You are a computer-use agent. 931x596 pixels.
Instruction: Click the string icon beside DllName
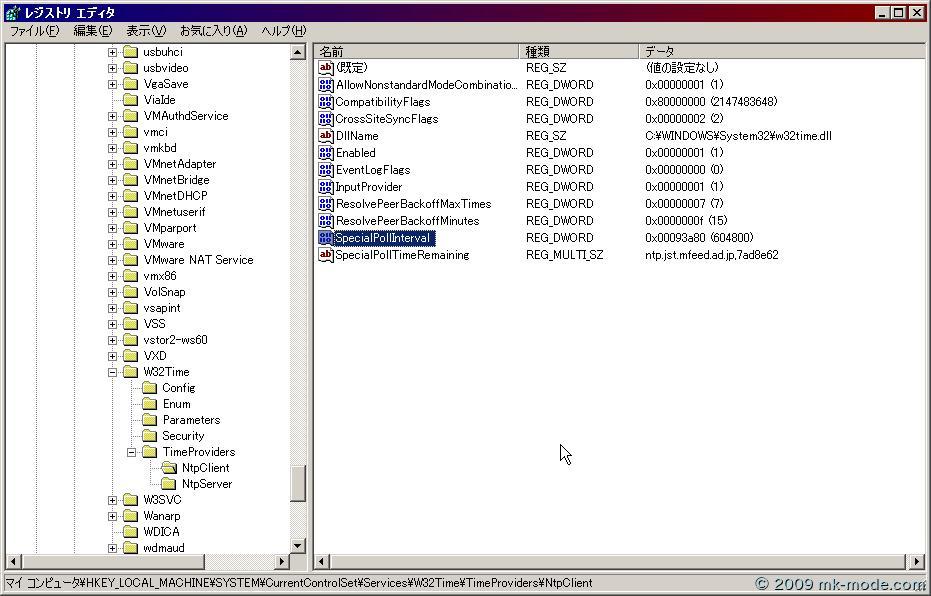click(x=325, y=136)
